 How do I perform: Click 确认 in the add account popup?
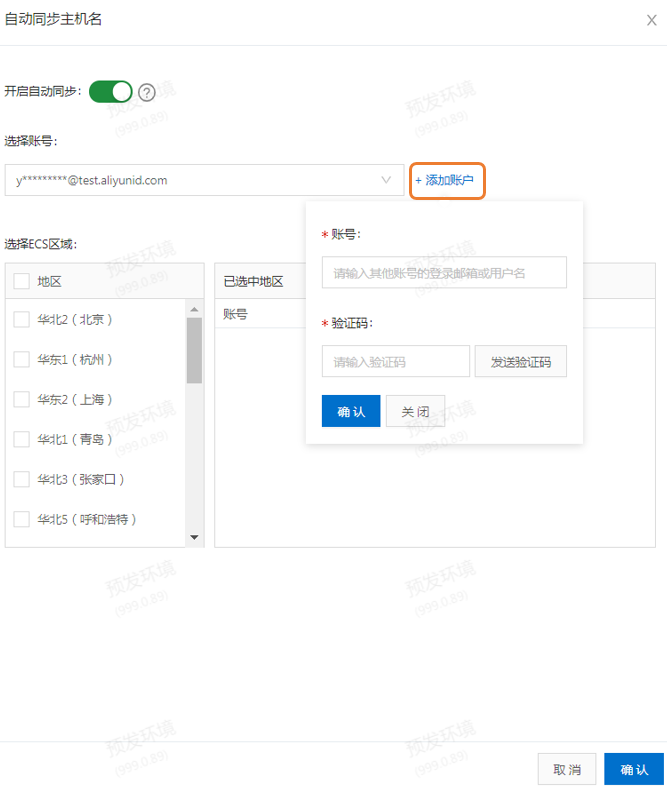[351, 411]
